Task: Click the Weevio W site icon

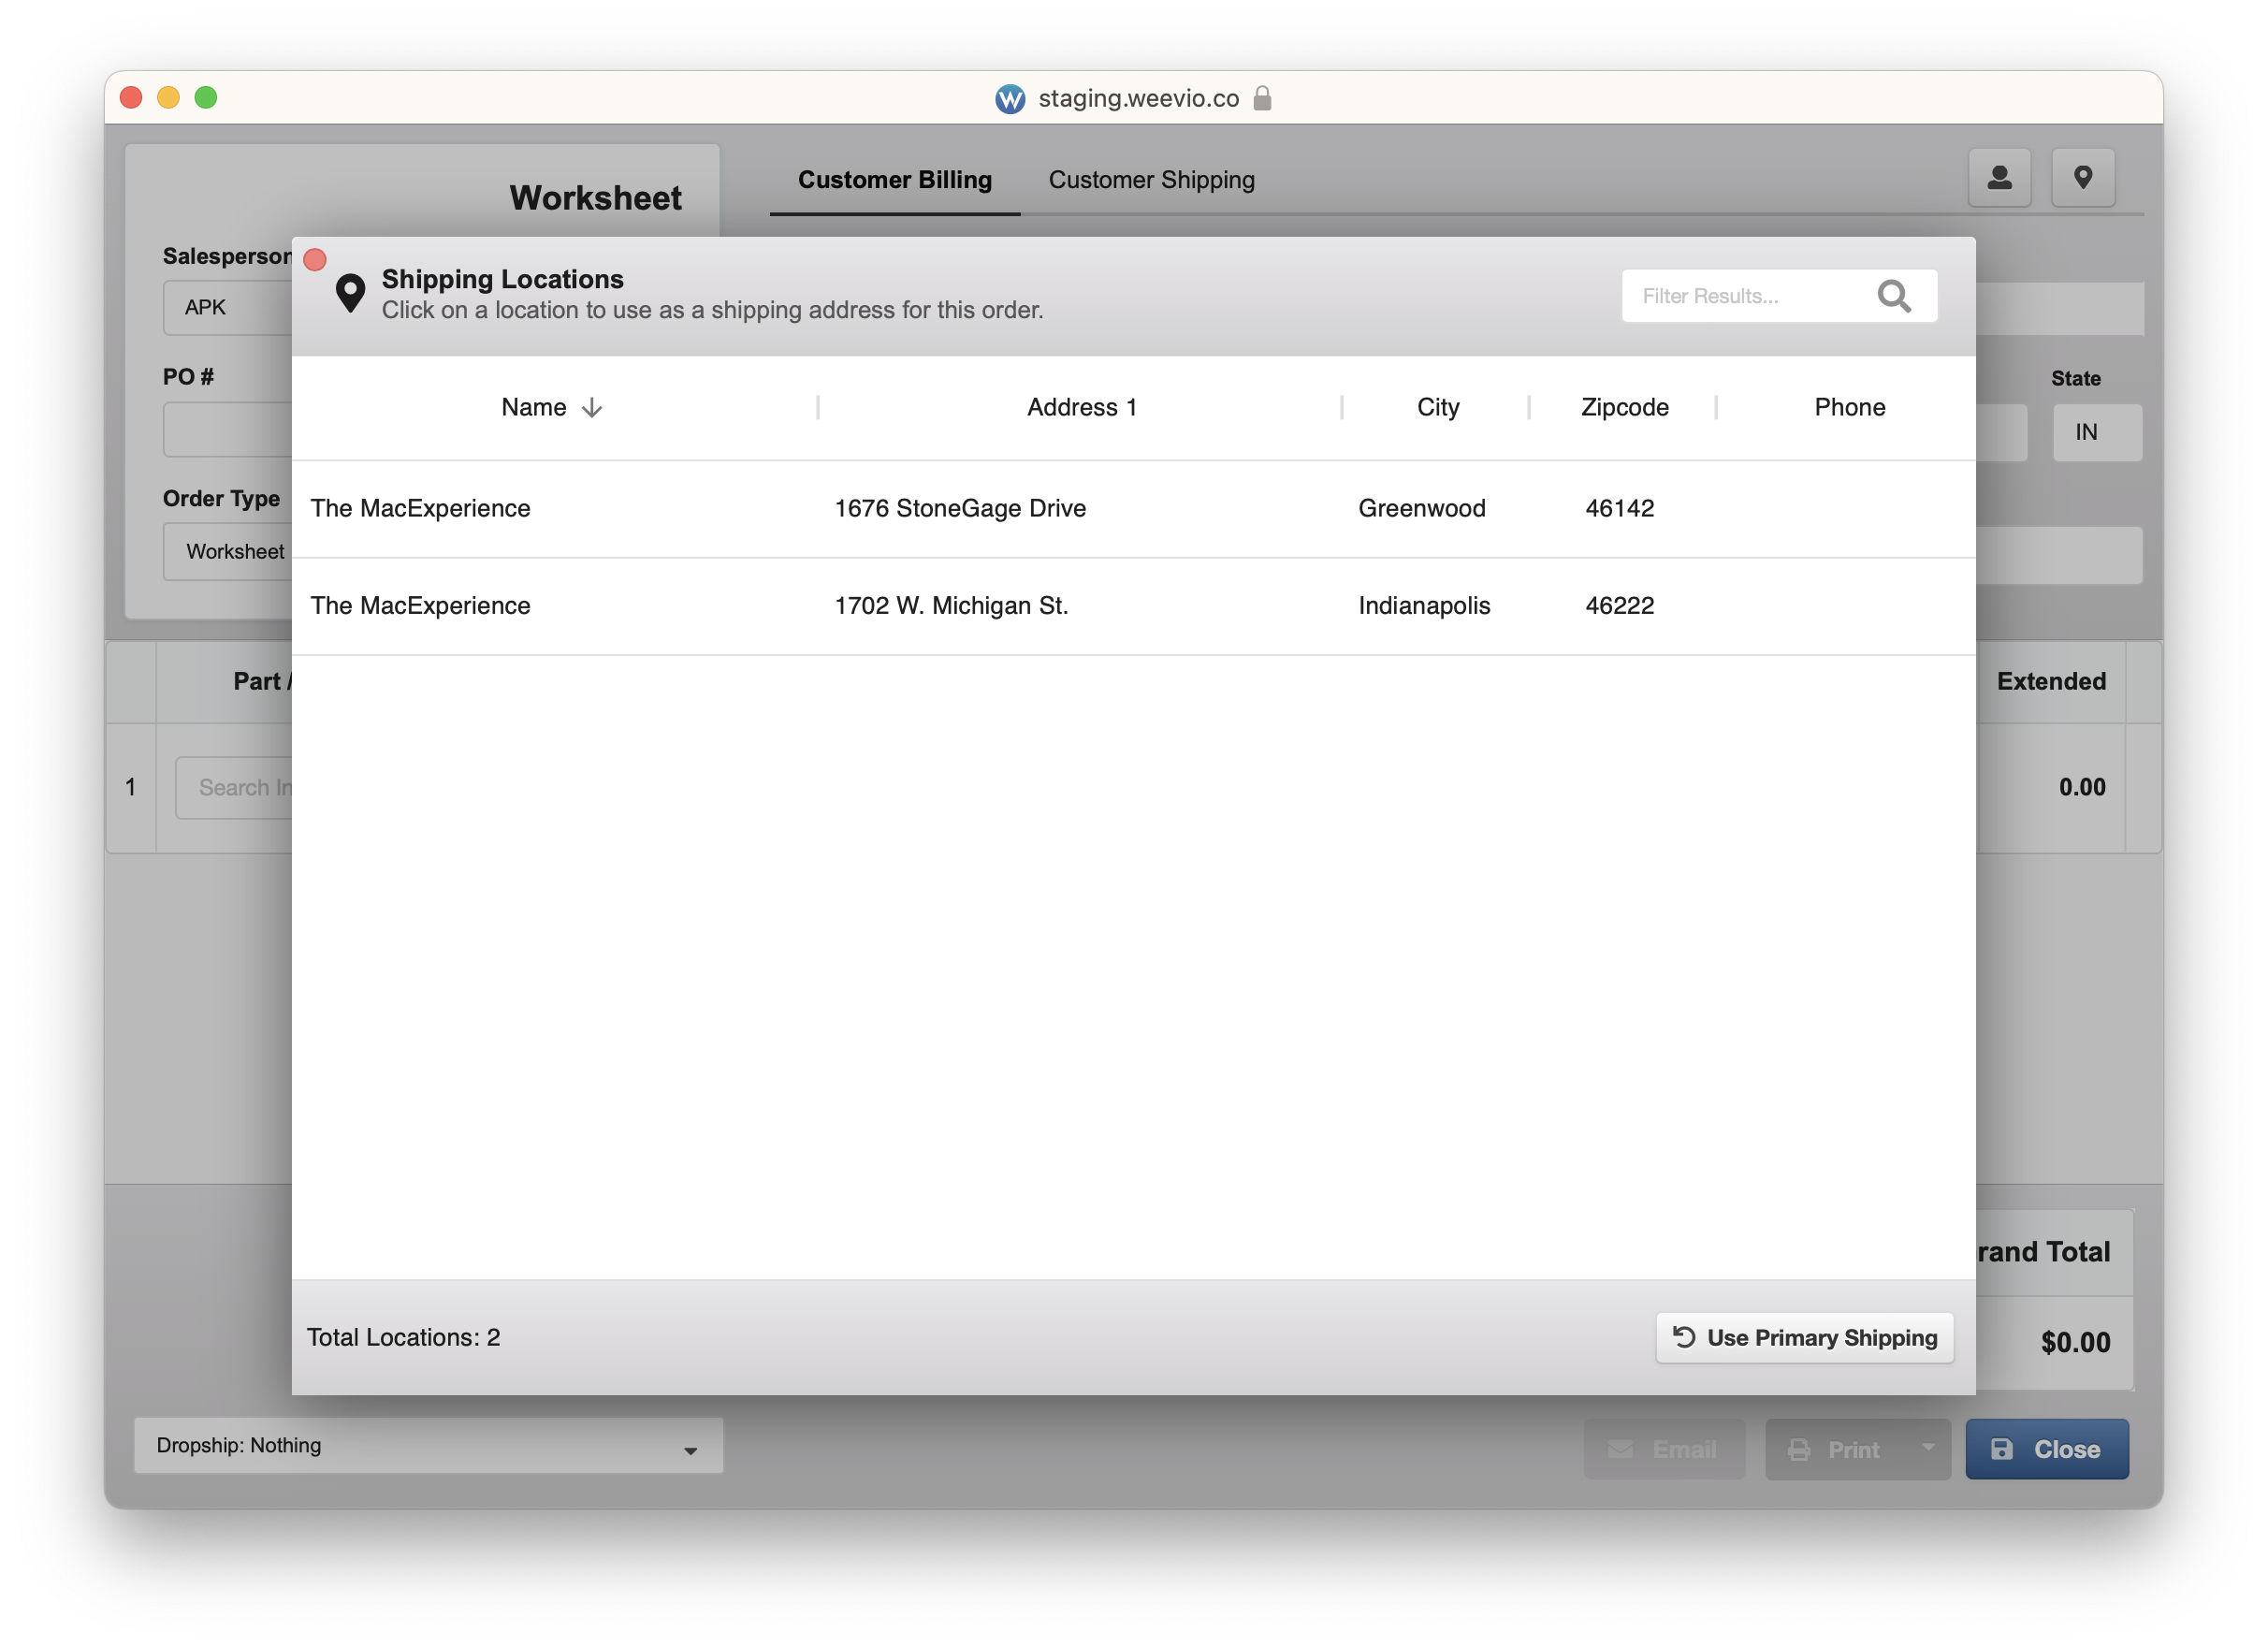Action: click(1010, 99)
